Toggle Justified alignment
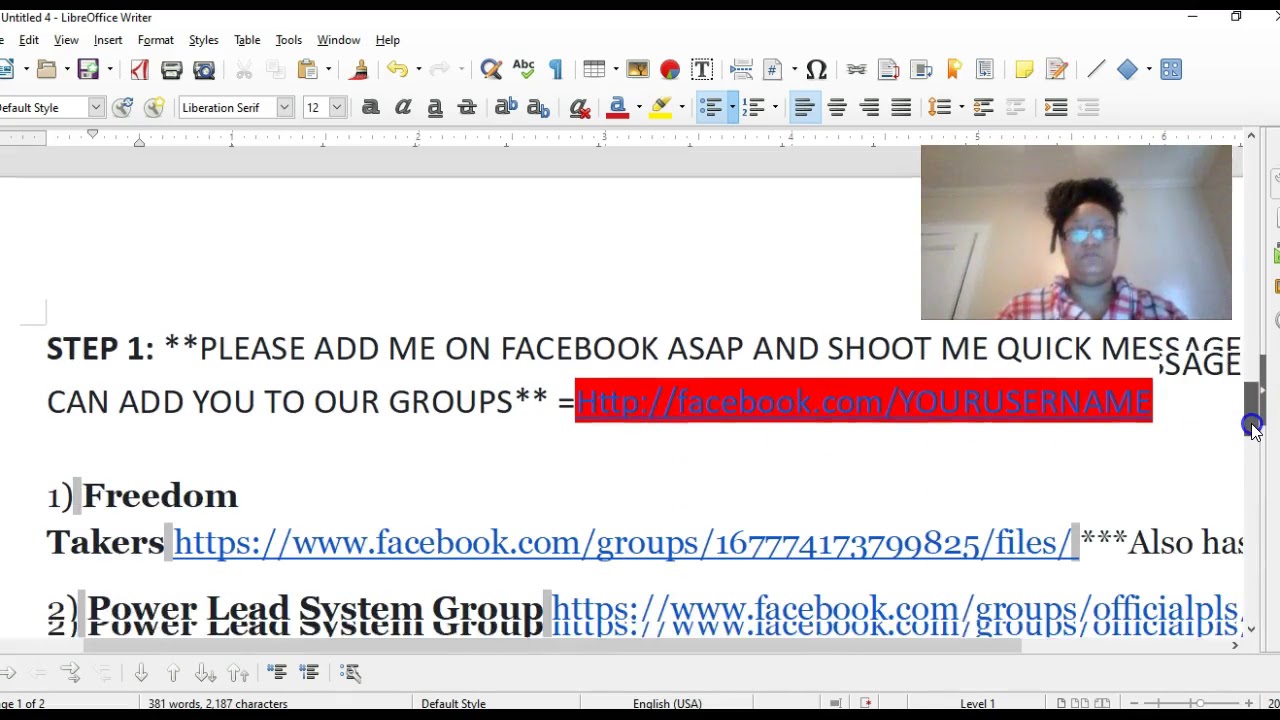 901,107
